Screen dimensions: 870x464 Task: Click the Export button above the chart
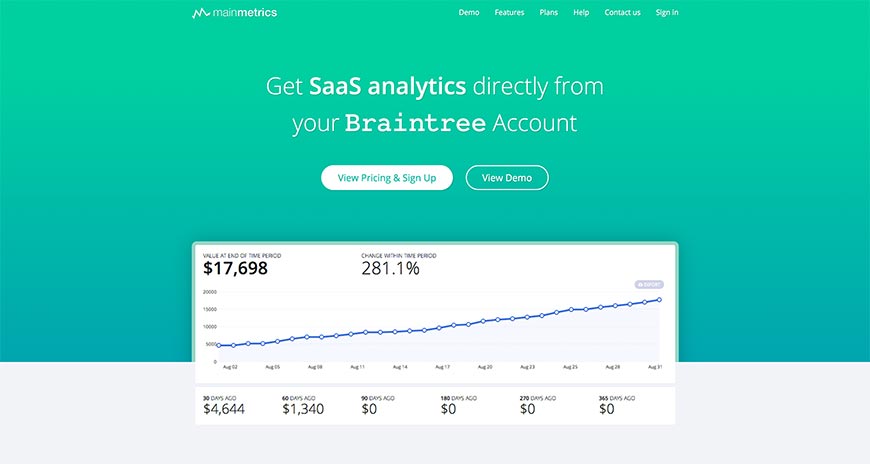pyautogui.click(x=649, y=284)
